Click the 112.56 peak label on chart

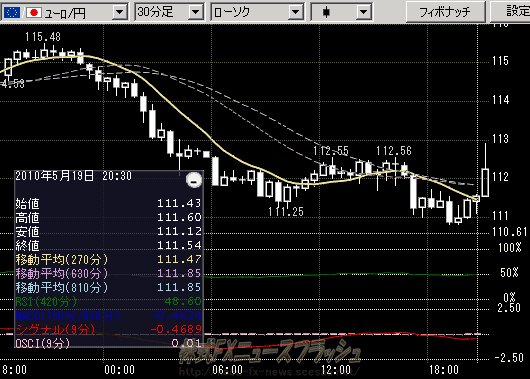(394, 151)
